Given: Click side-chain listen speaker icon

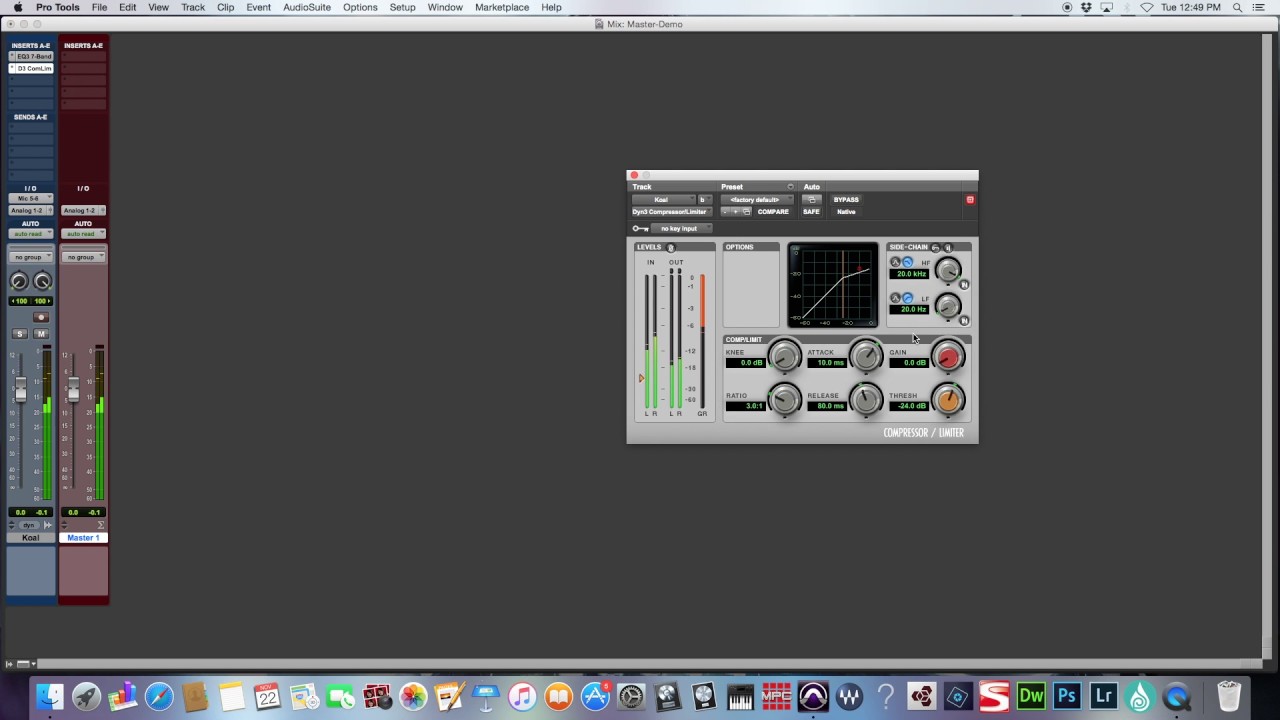Looking at the screenshot, I should pos(948,247).
